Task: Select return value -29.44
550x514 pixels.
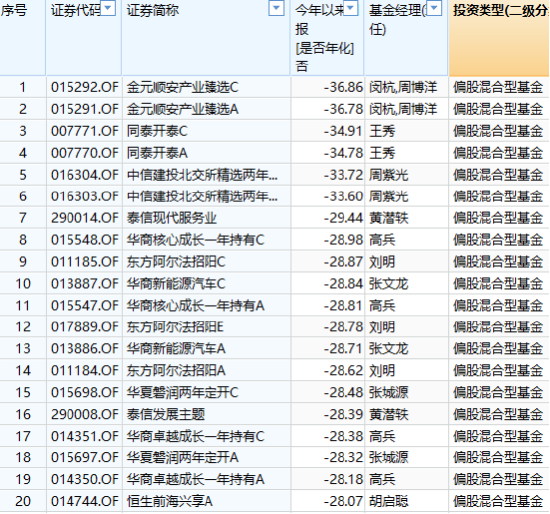Action: click(x=343, y=218)
